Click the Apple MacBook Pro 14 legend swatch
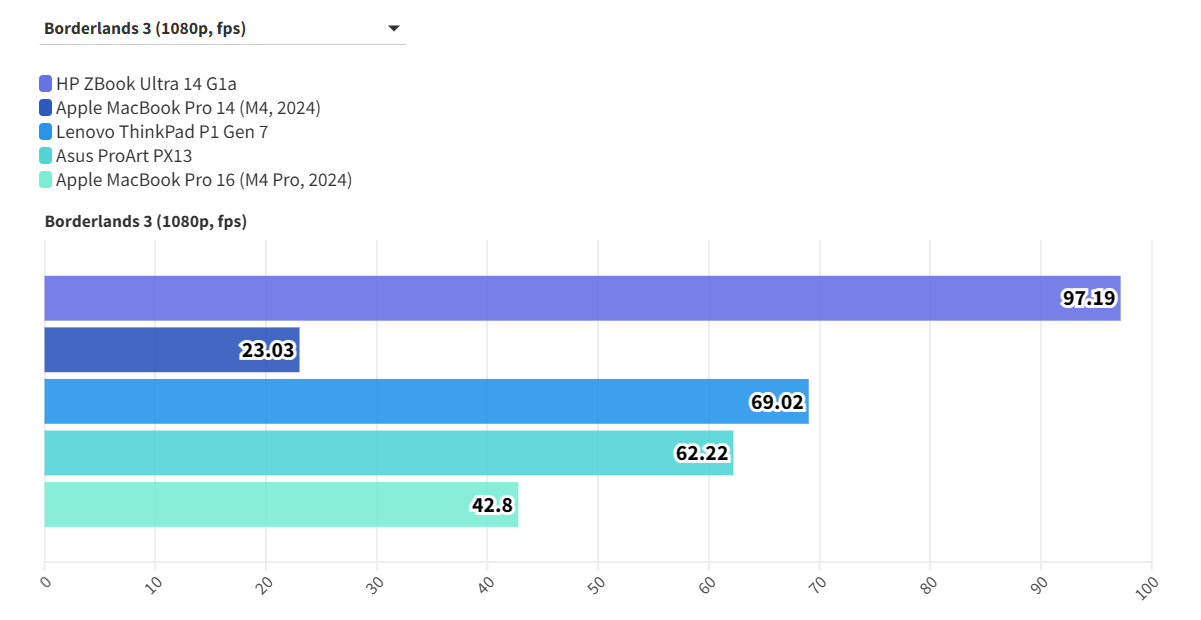This screenshot has height=620, width=1201. pos(46,108)
